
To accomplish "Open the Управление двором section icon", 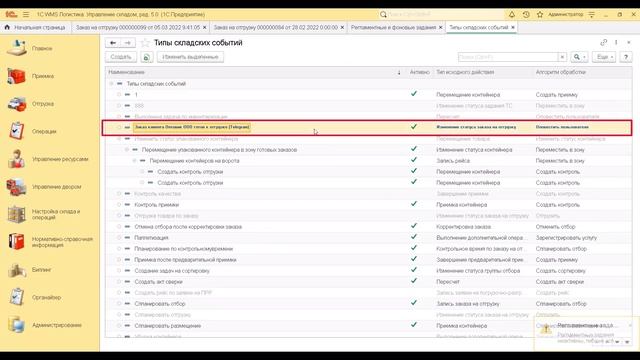I will (x=17, y=187).
